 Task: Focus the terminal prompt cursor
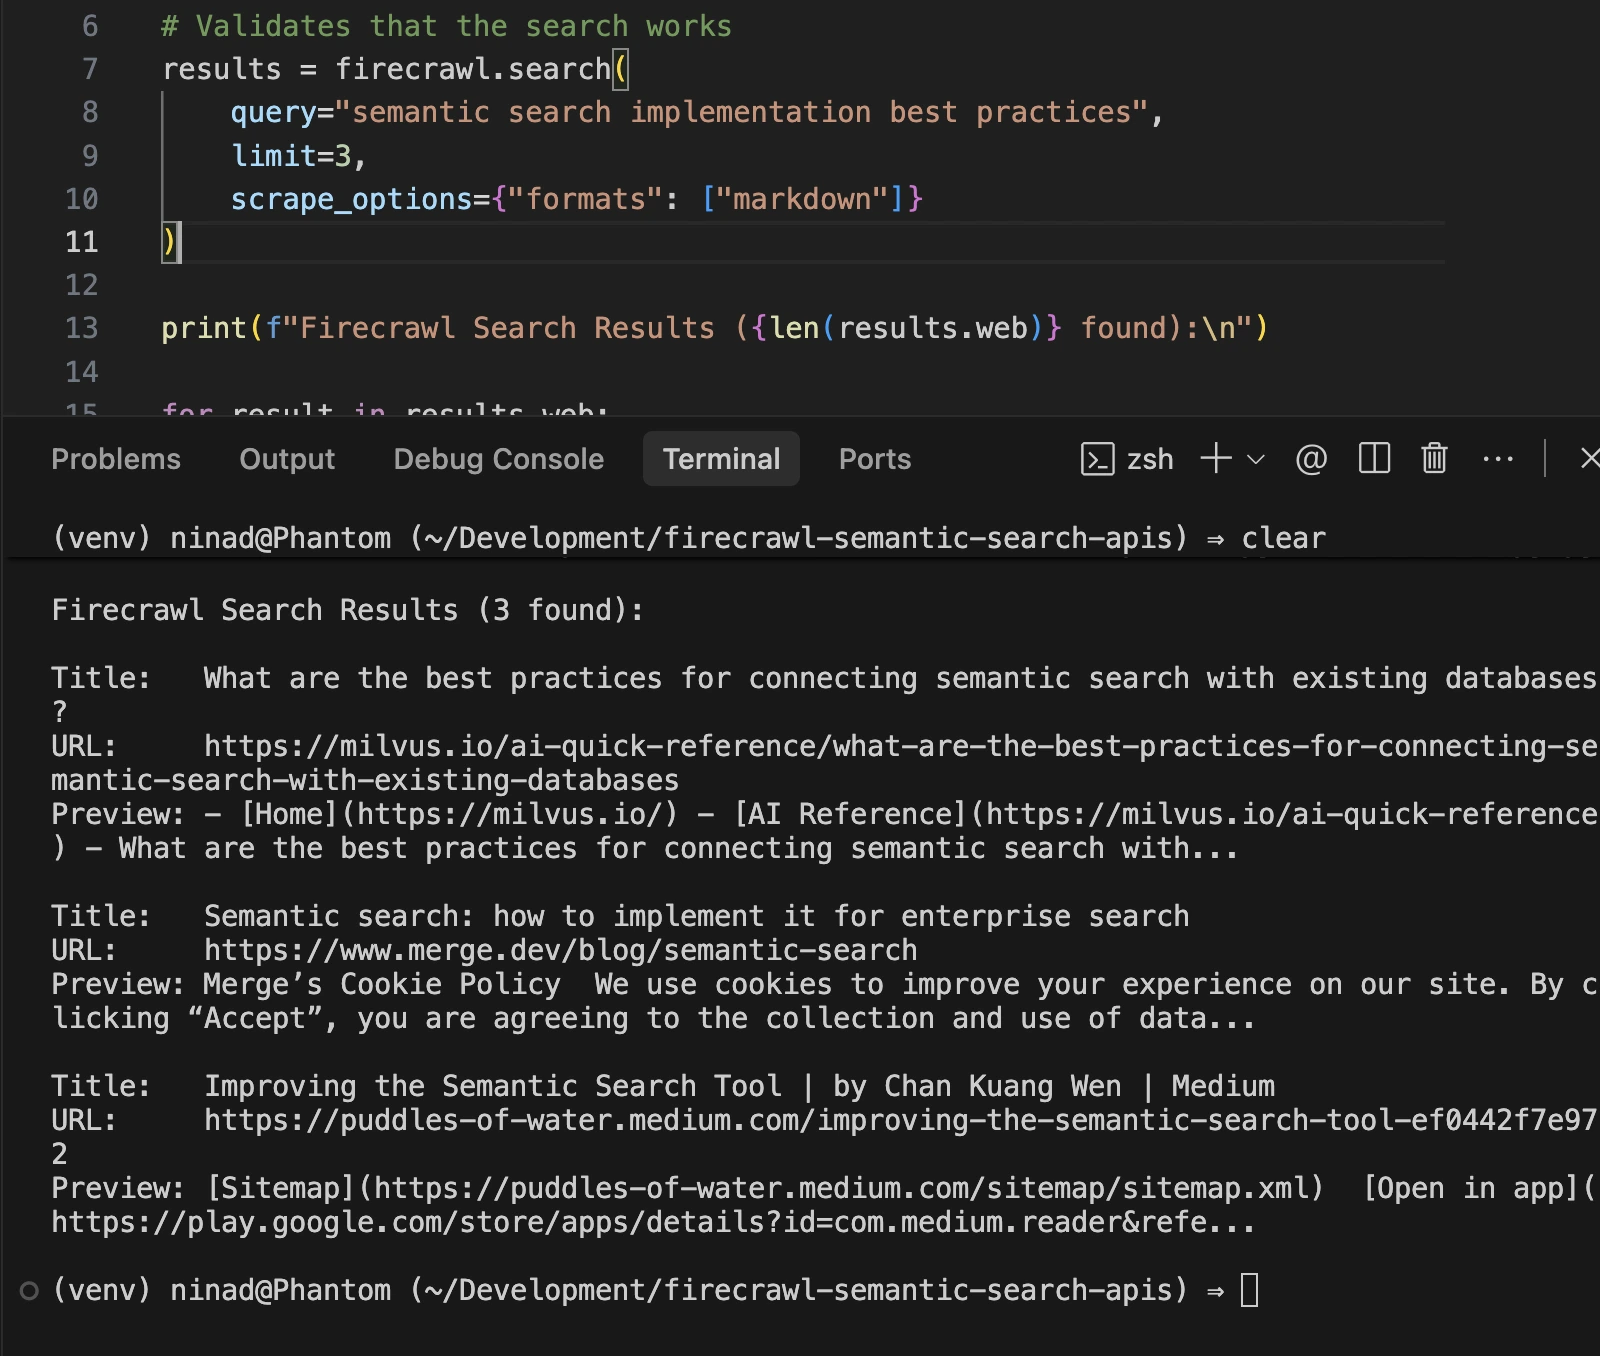click(x=1249, y=1291)
